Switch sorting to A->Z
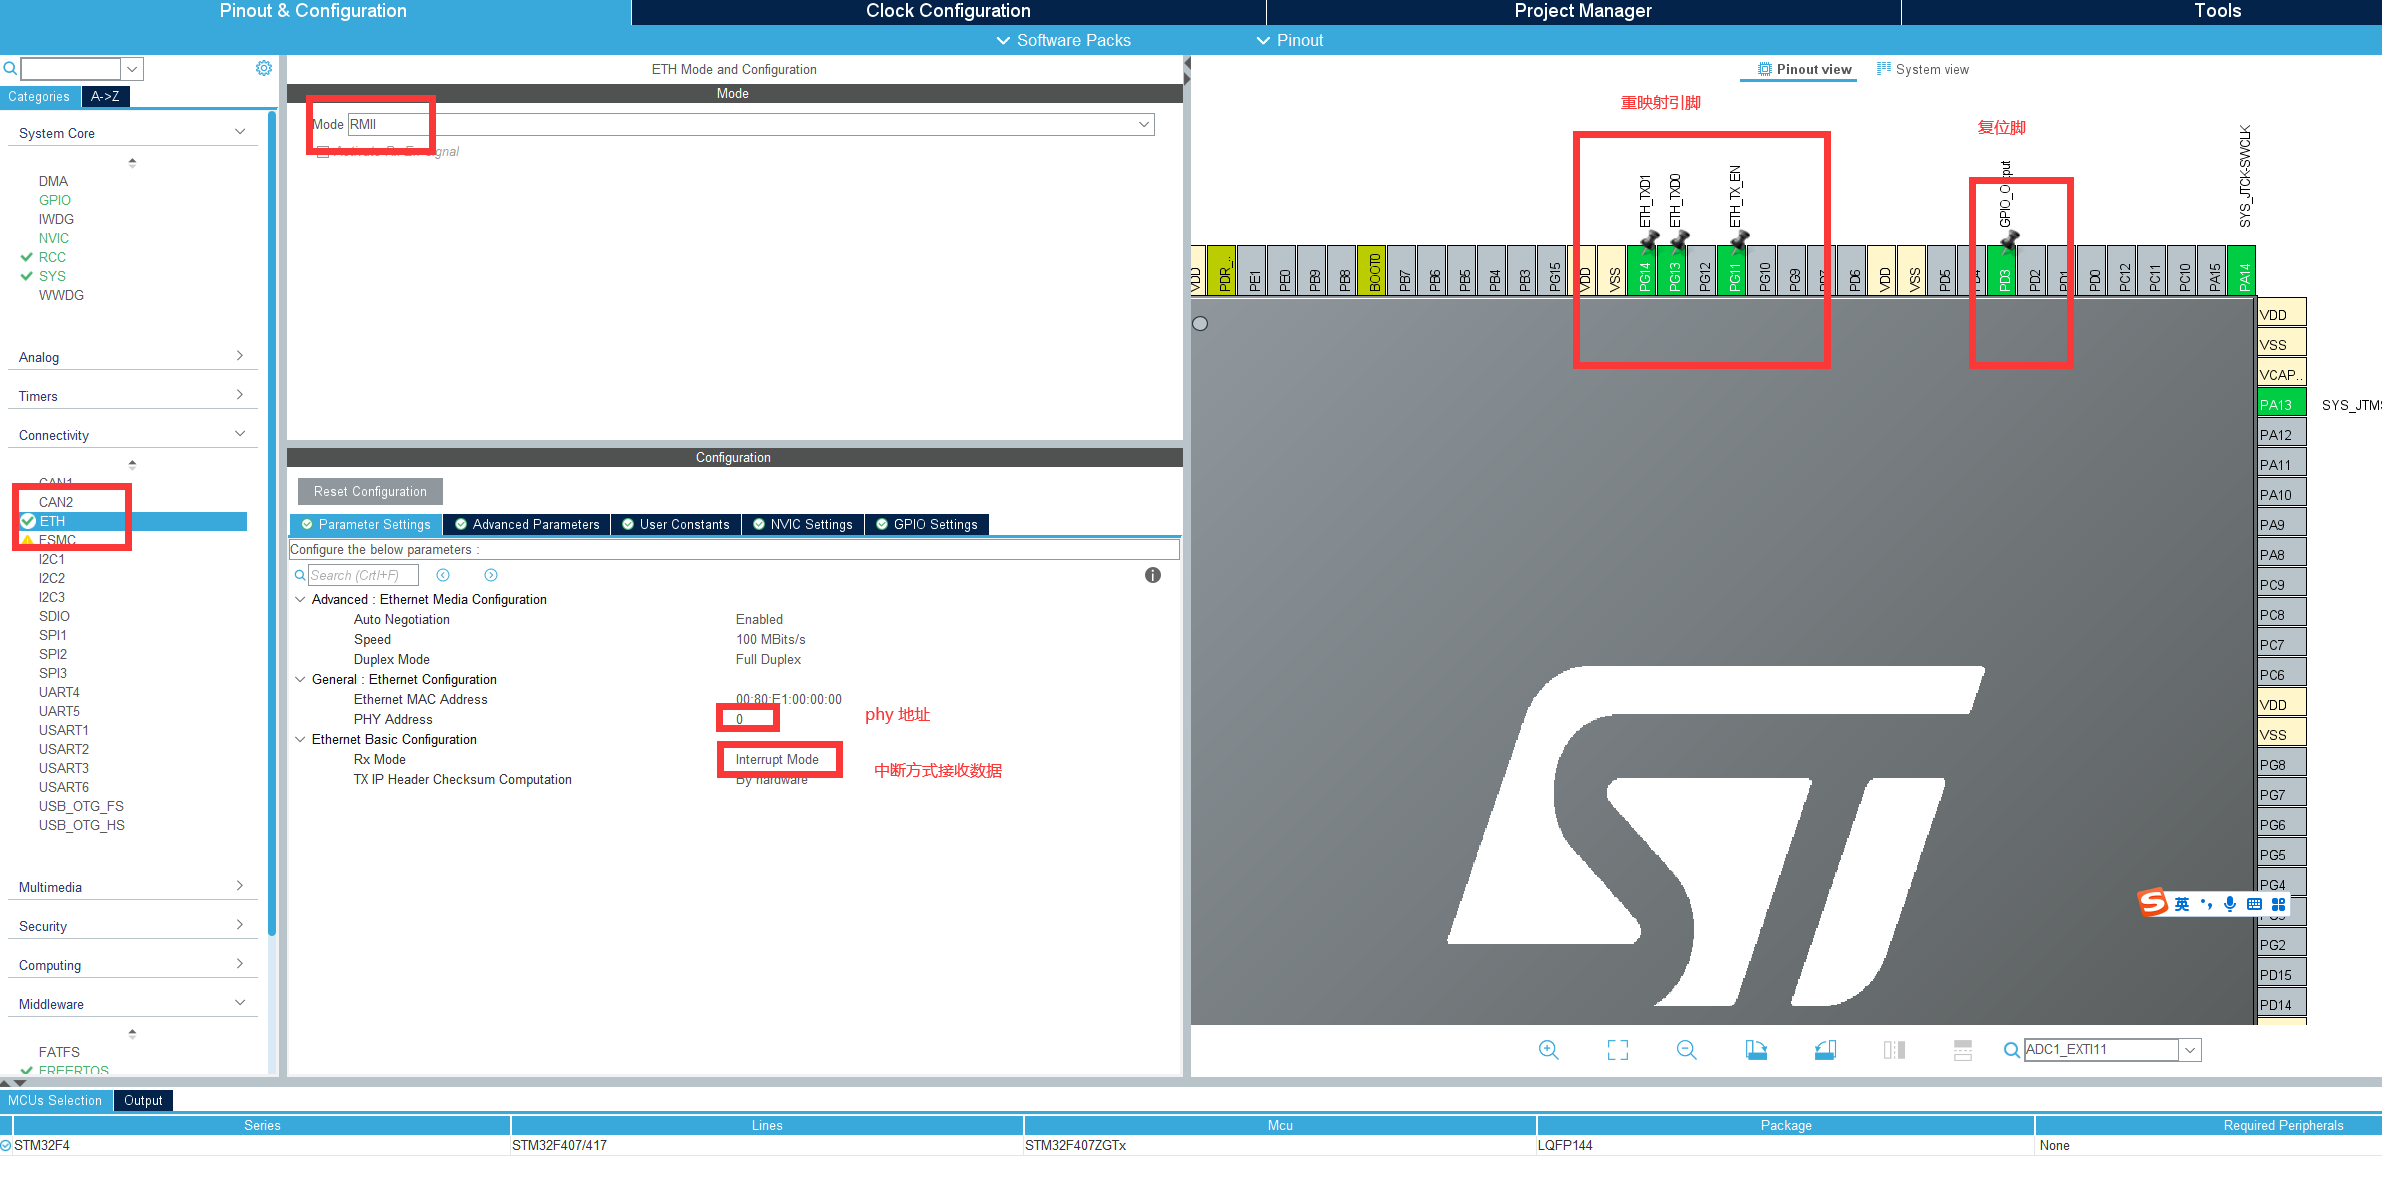 pyautogui.click(x=105, y=96)
